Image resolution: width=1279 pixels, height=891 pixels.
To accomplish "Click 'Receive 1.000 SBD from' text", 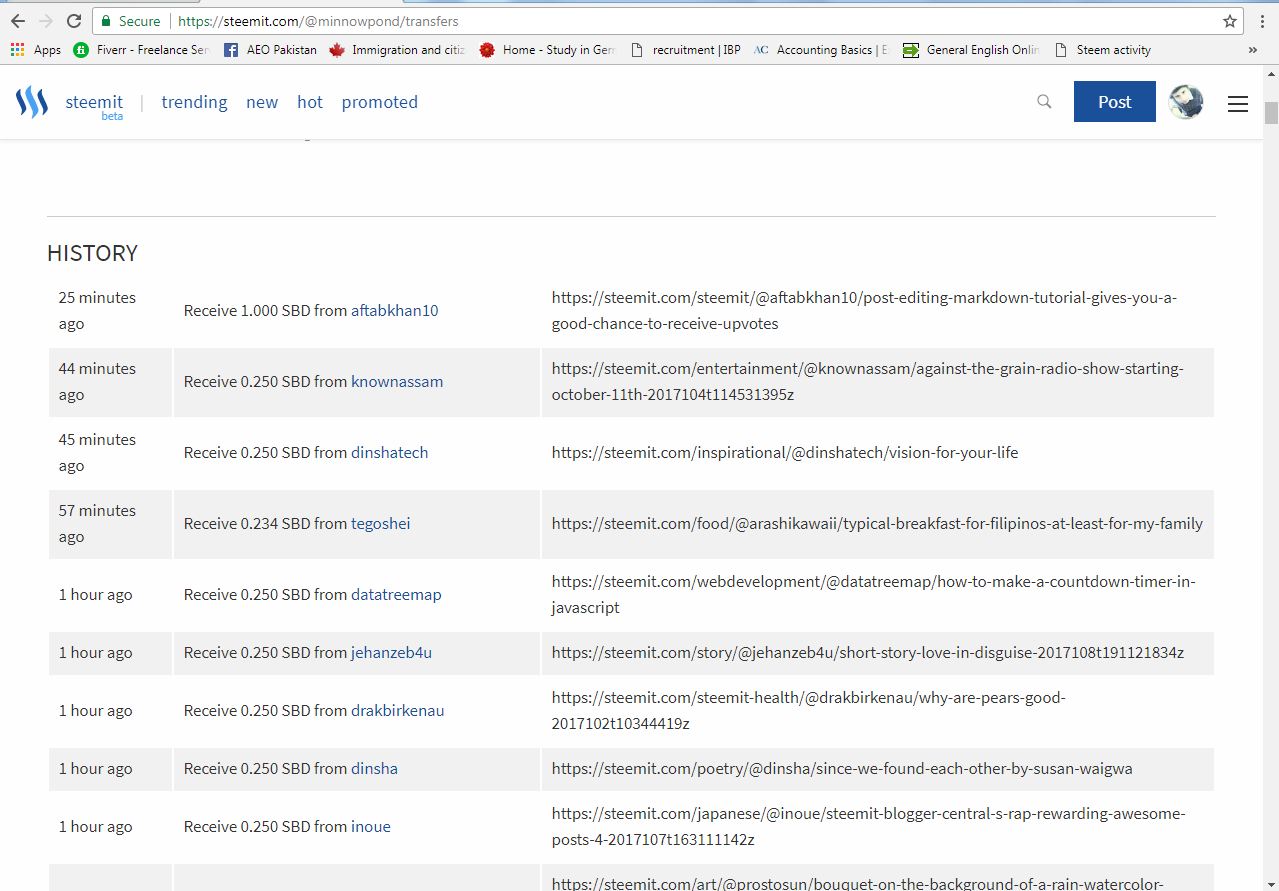I will click(265, 311).
